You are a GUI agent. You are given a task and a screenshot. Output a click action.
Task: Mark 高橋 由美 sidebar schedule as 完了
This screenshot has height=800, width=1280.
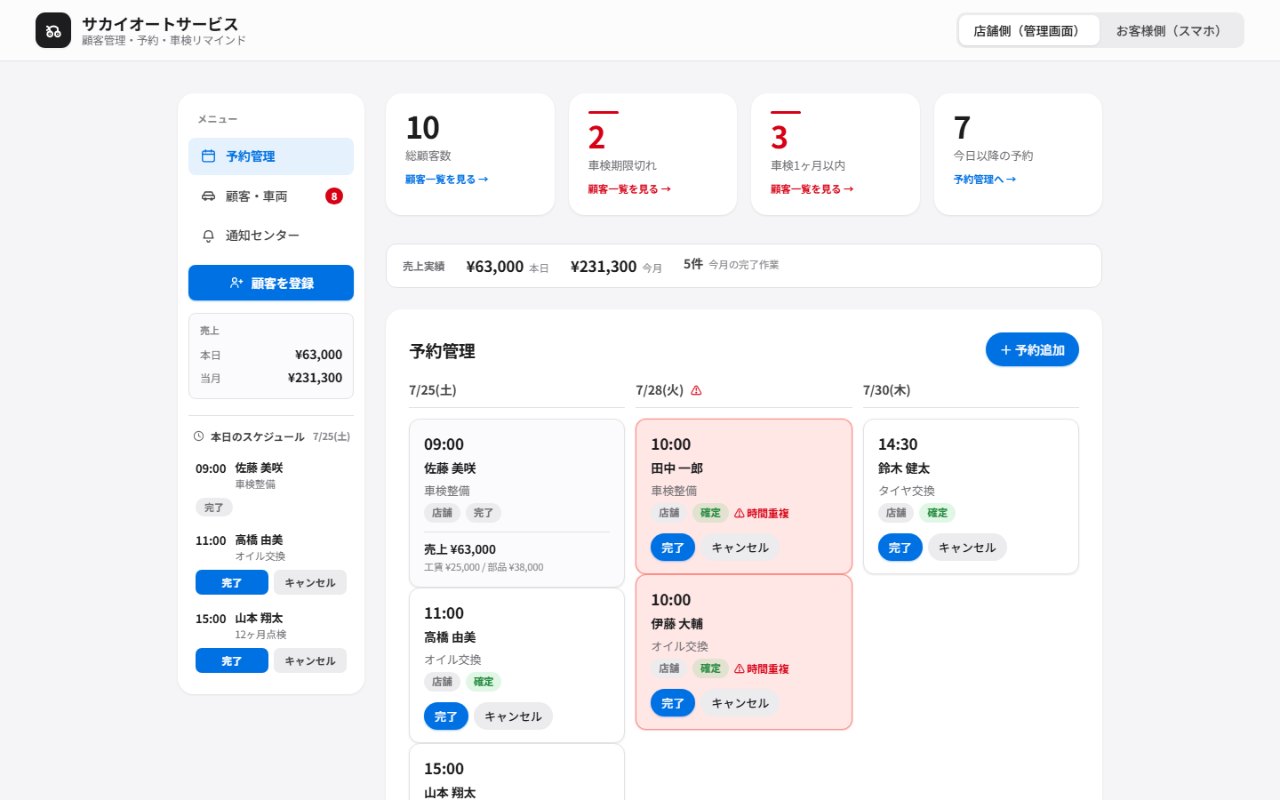tap(232, 582)
